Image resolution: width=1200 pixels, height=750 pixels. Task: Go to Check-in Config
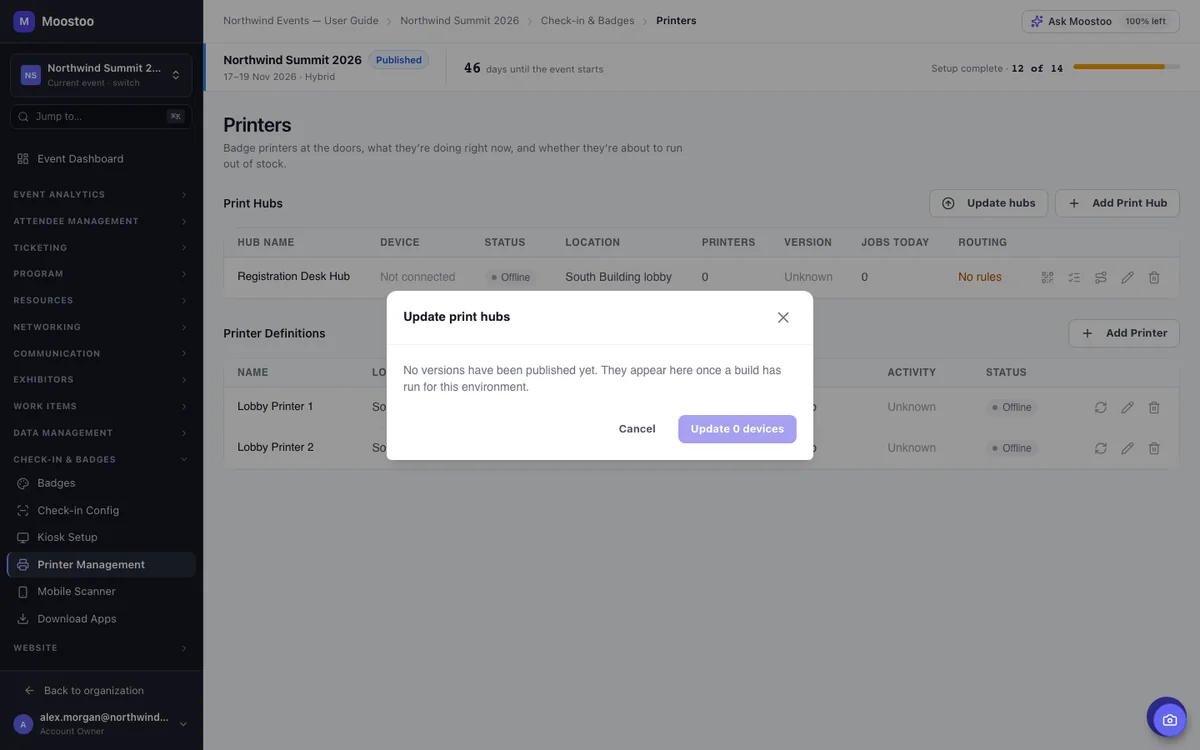point(101,510)
